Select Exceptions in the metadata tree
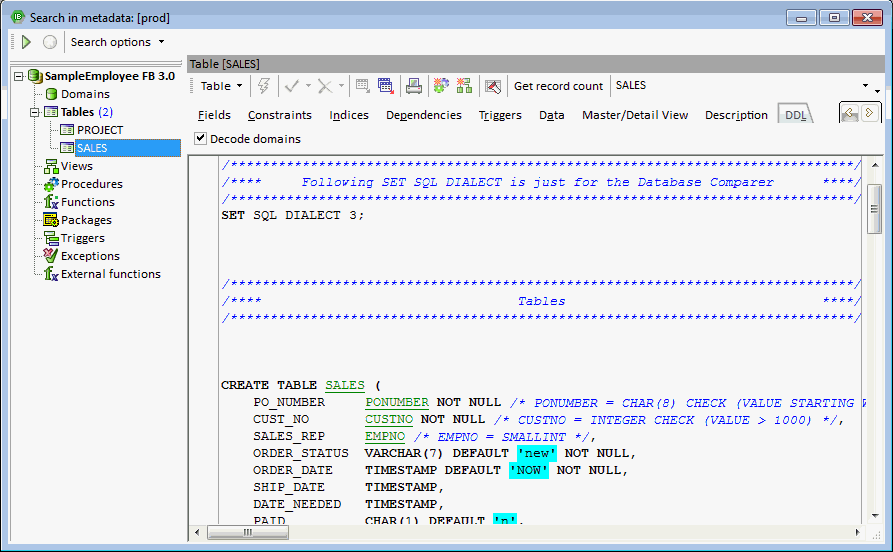This screenshot has height=552, width=893. [90, 256]
